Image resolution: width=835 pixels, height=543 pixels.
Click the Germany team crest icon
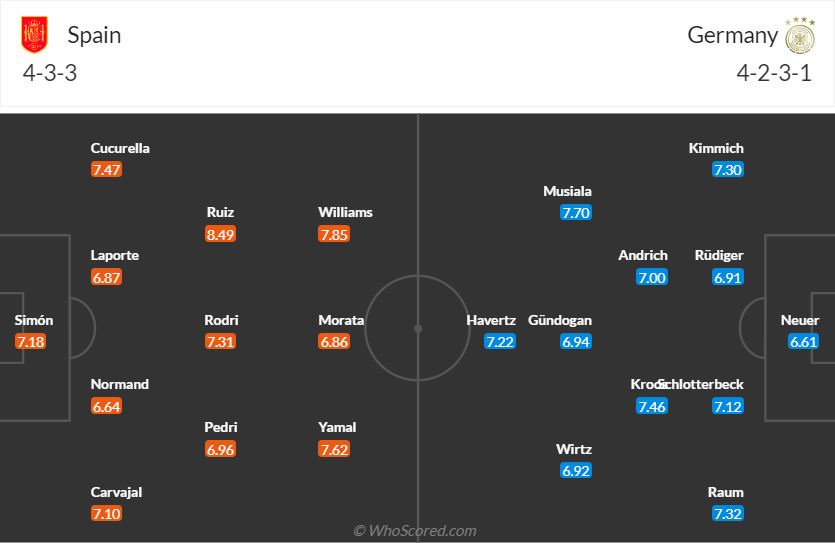point(800,35)
